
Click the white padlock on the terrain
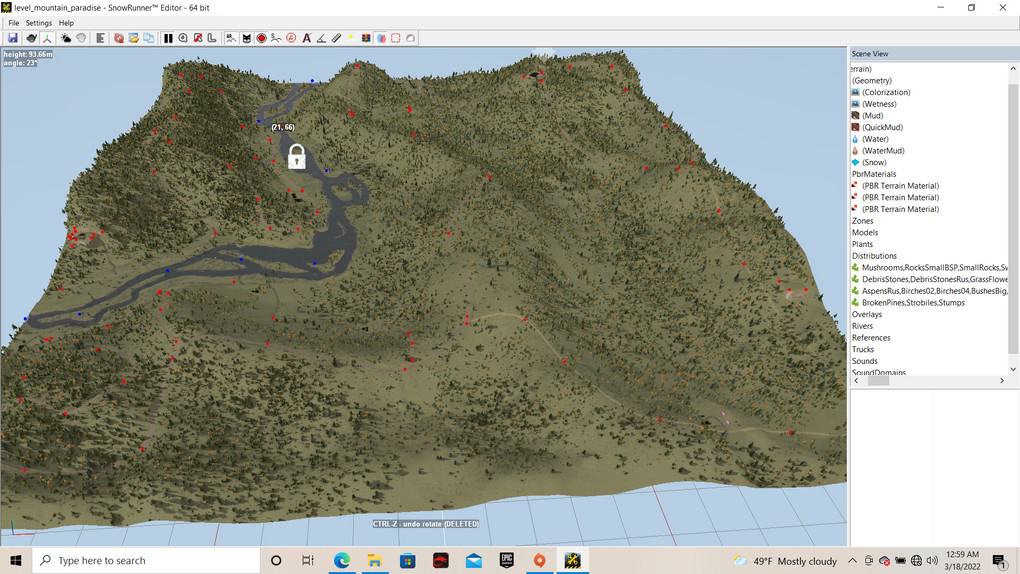297,156
